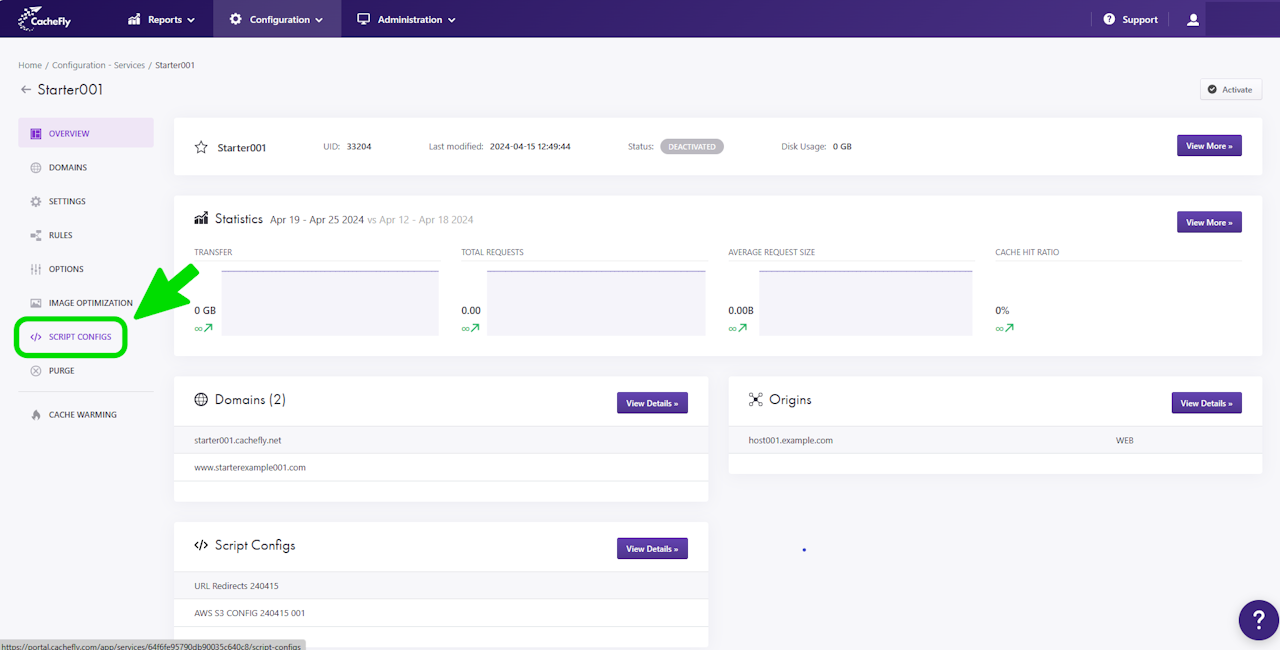Open the Purge icon in sidebar
The width and height of the screenshot is (1280, 650).
click(36, 371)
